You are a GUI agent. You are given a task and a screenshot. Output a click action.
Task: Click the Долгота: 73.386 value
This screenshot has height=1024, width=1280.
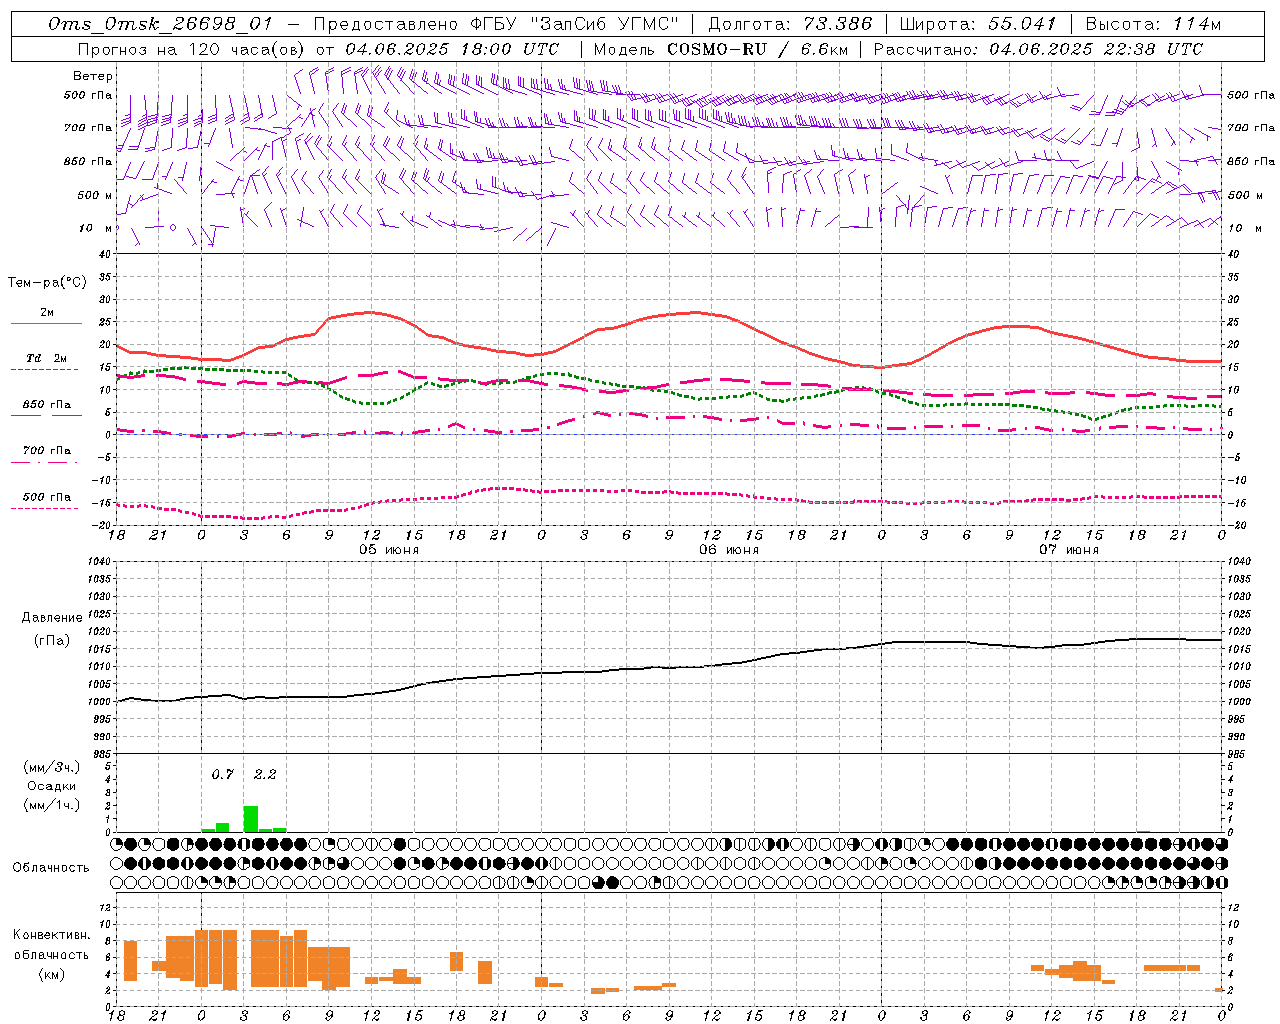789,24
